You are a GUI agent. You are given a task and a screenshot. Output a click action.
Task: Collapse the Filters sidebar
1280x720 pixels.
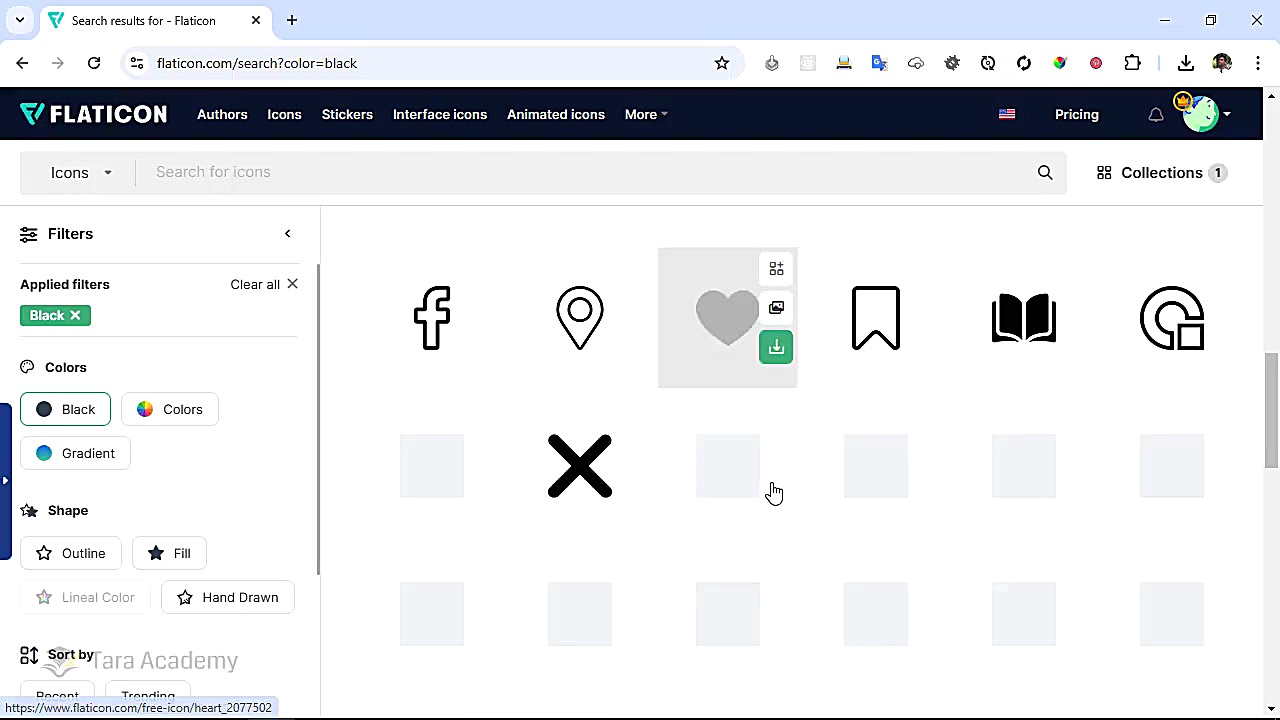288,234
